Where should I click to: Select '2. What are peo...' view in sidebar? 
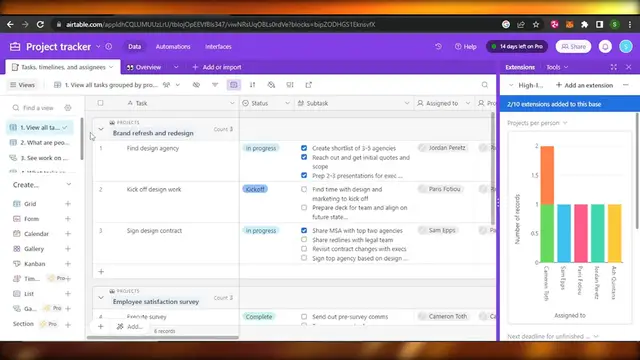(x=40, y=142)
